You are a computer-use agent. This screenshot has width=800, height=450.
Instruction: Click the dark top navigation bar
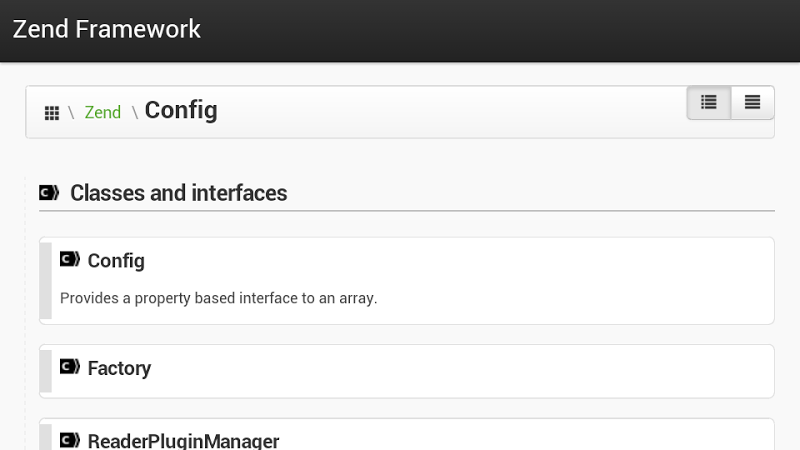500,30
